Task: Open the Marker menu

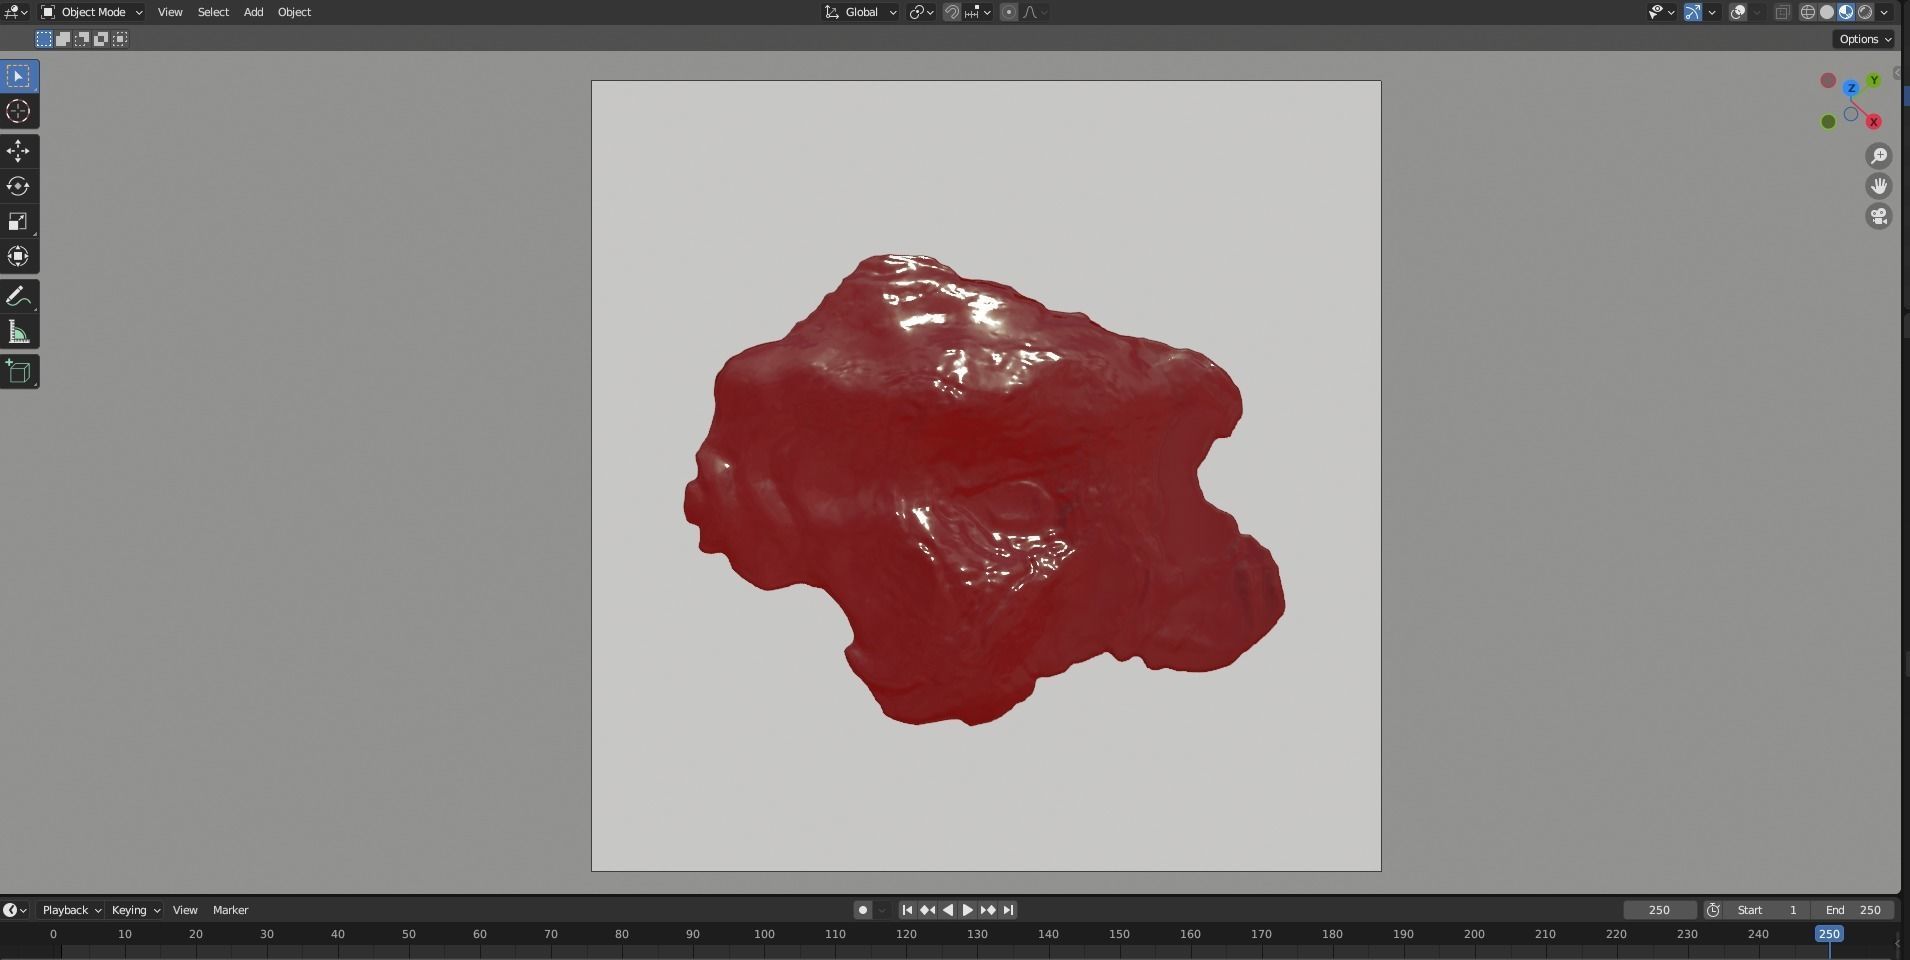Action: pos(231,910)
